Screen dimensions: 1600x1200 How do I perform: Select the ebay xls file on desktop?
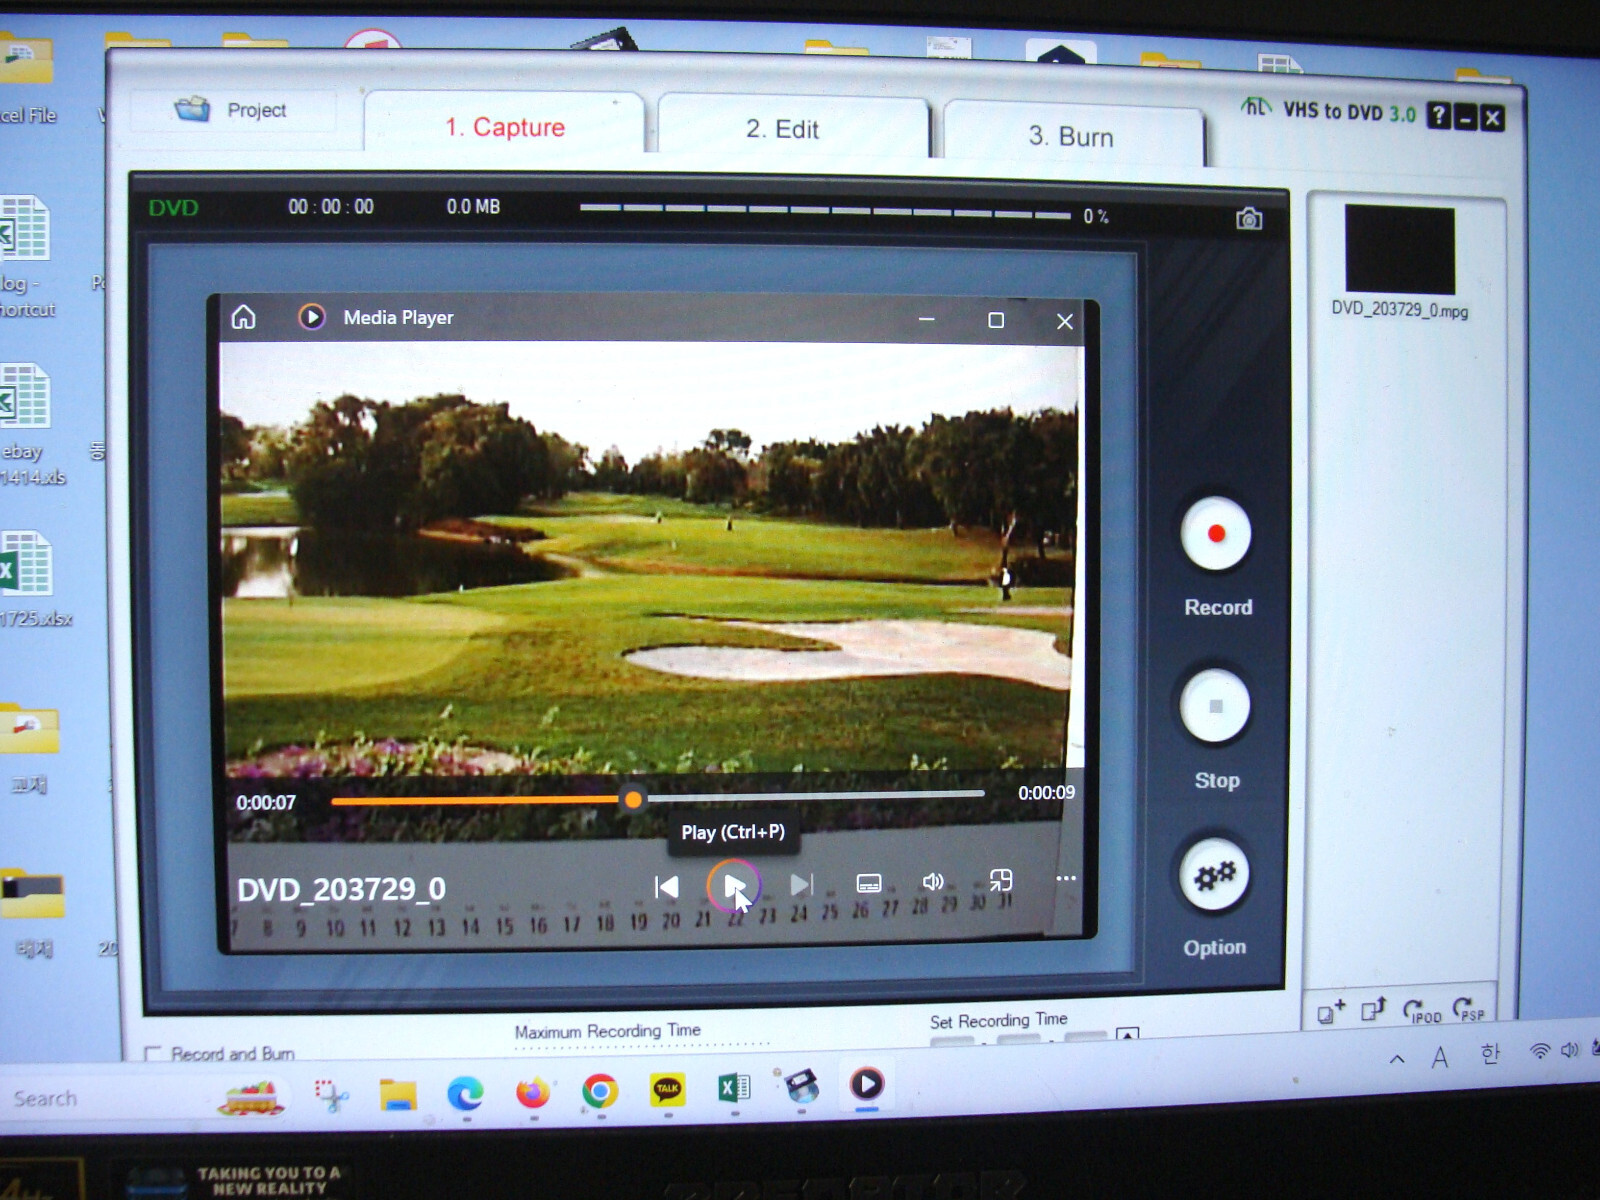[26, 424]
